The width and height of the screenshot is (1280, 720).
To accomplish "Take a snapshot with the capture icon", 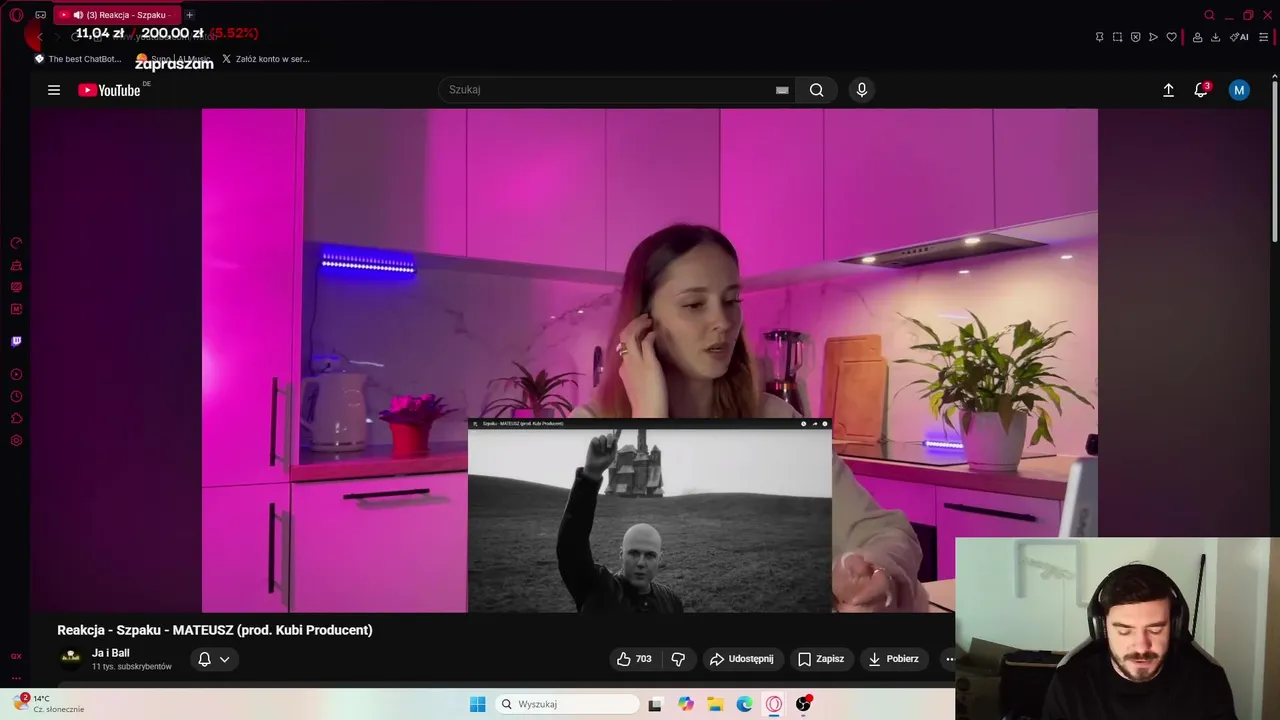I will [x=1117, y=37].
